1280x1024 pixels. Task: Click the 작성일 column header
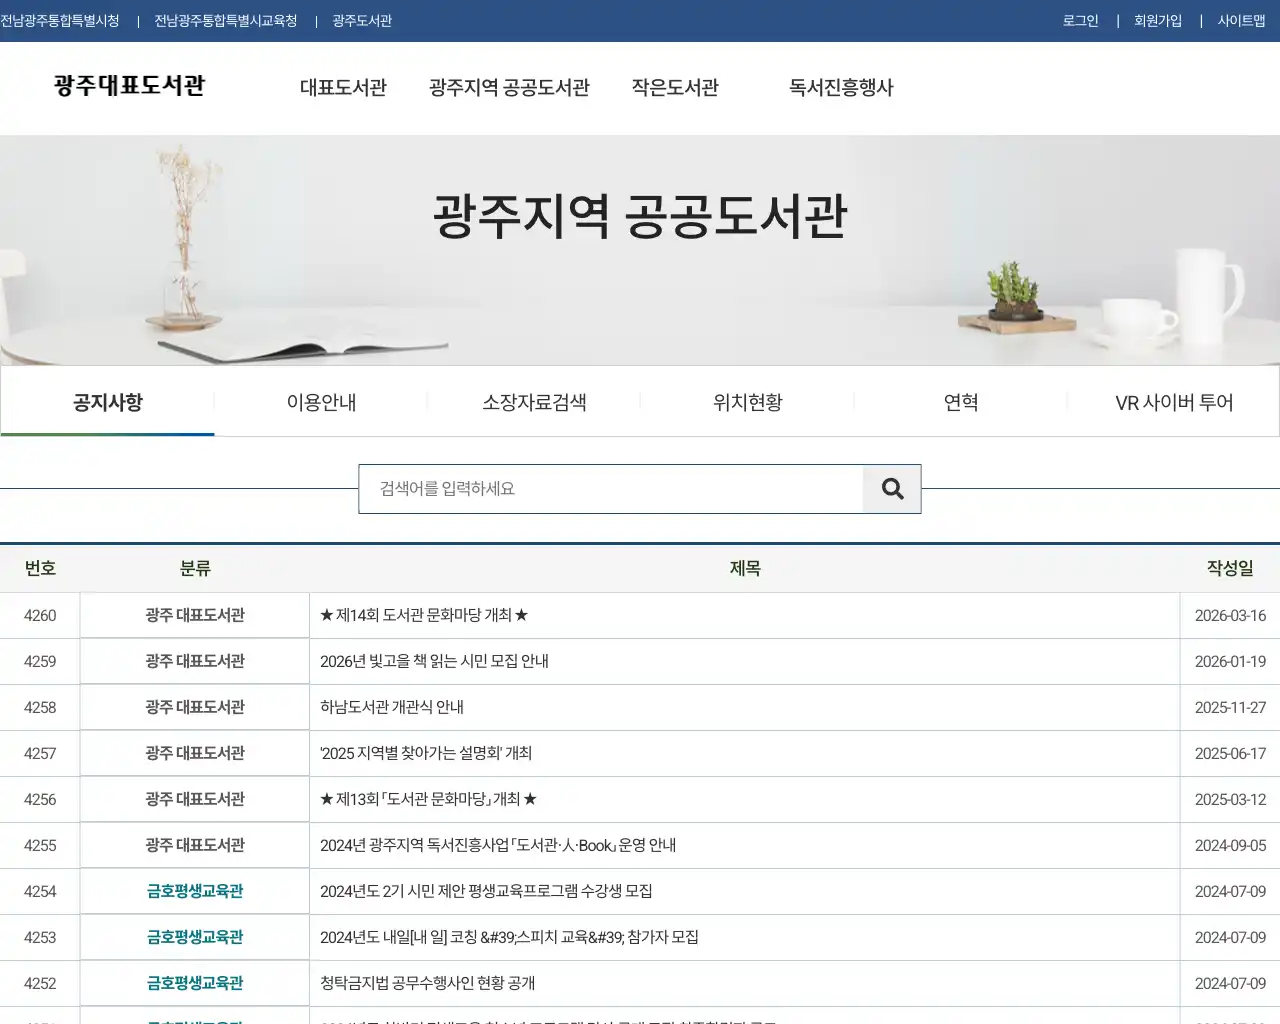click(1230, 568)
